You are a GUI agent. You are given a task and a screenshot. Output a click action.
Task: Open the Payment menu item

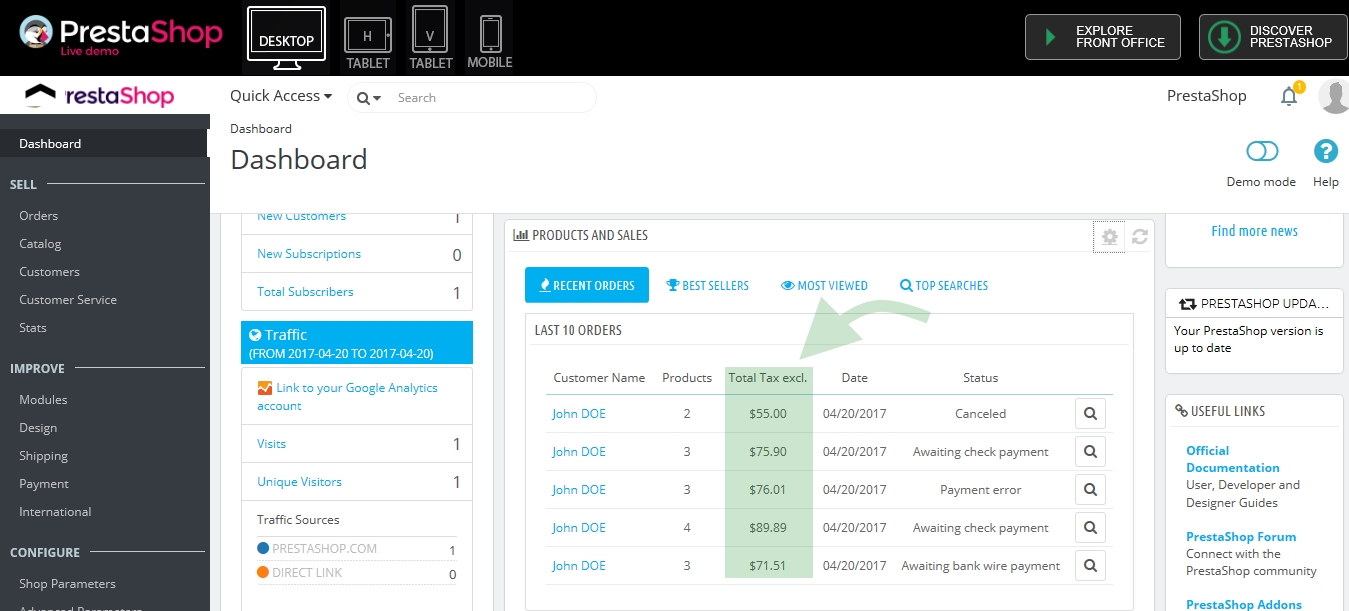[x=44, y=483]
